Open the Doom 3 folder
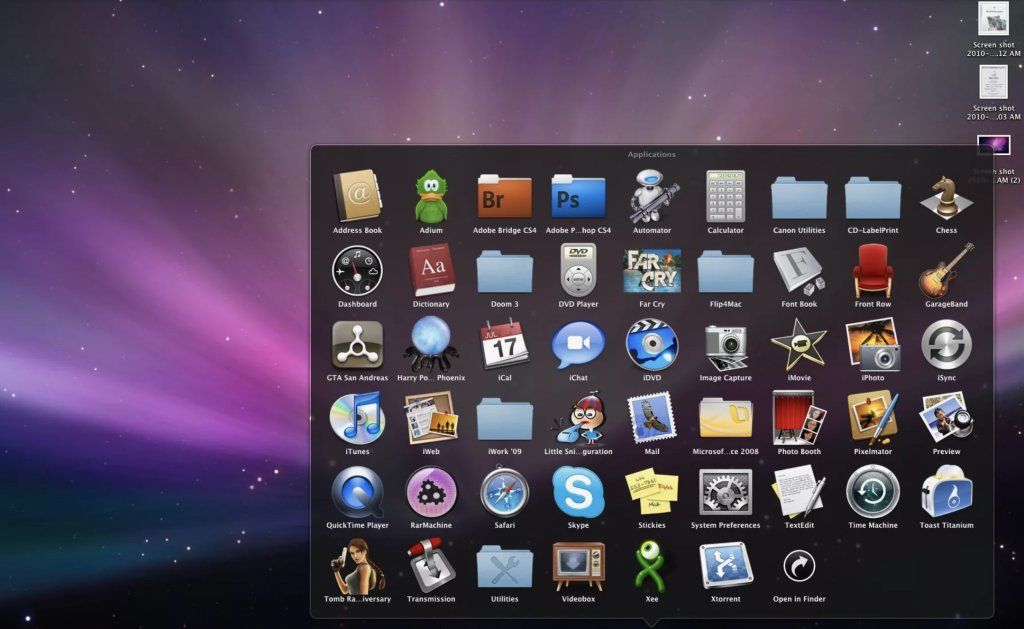Screen dimensions: 1024x629 coord(505,271)
